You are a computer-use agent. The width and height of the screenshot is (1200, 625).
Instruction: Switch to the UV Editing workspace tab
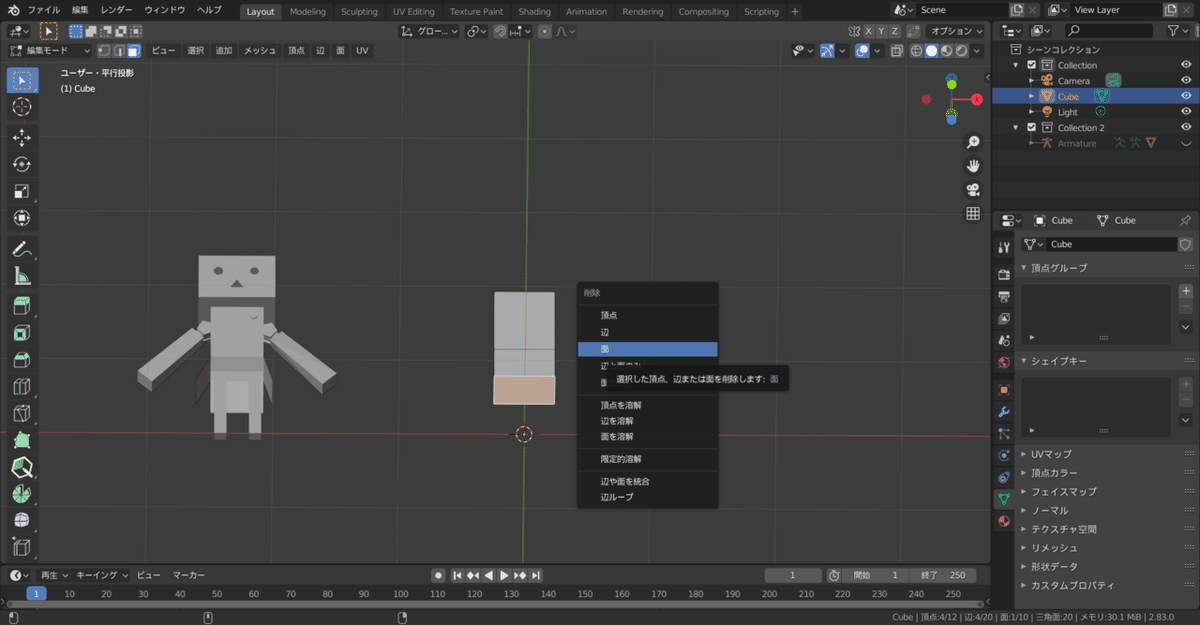click(x=413, y=12)
